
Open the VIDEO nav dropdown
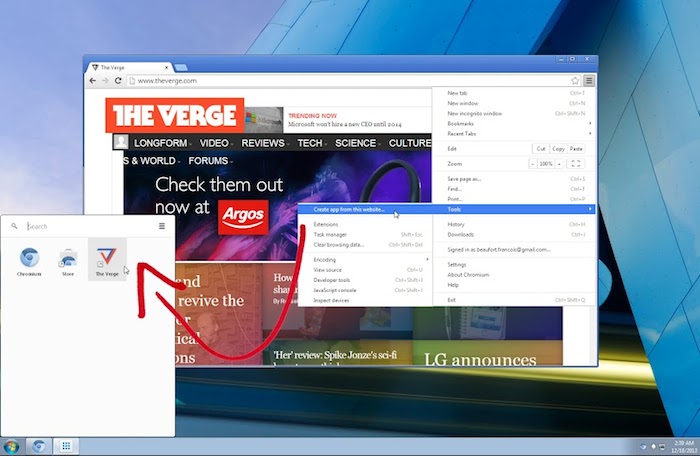[x=216, y=143]
